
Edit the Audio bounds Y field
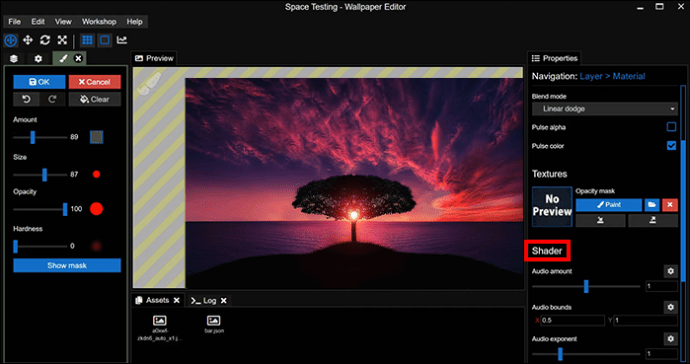coord(646,320)
